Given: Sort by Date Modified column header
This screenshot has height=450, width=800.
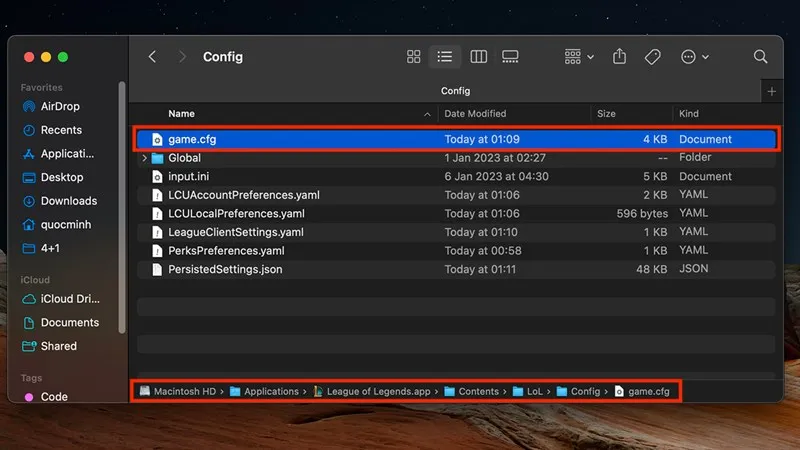Looking at the screenshot, I should (x=475, y=114).
